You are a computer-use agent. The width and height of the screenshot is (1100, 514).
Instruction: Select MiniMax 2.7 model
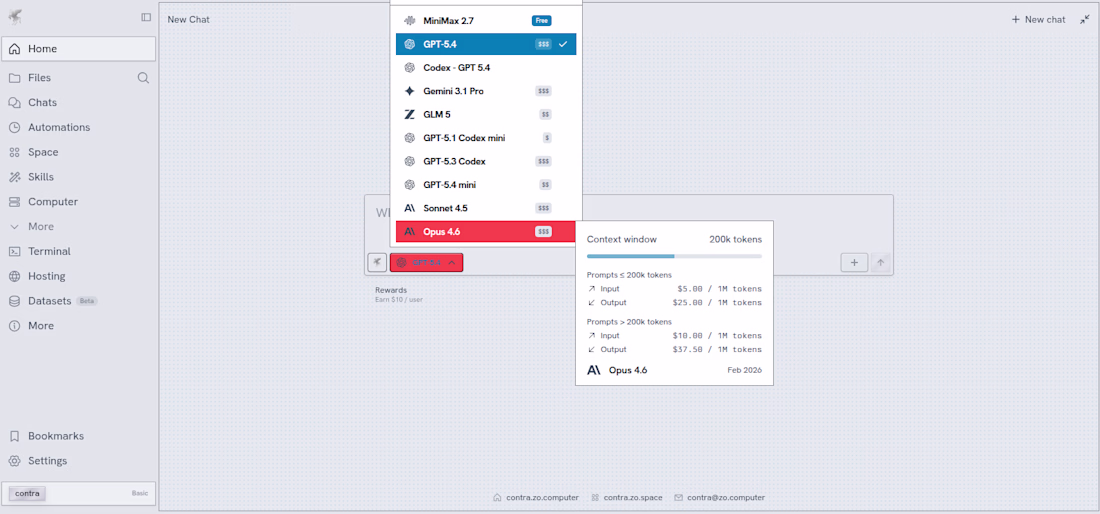coord(486,21)
